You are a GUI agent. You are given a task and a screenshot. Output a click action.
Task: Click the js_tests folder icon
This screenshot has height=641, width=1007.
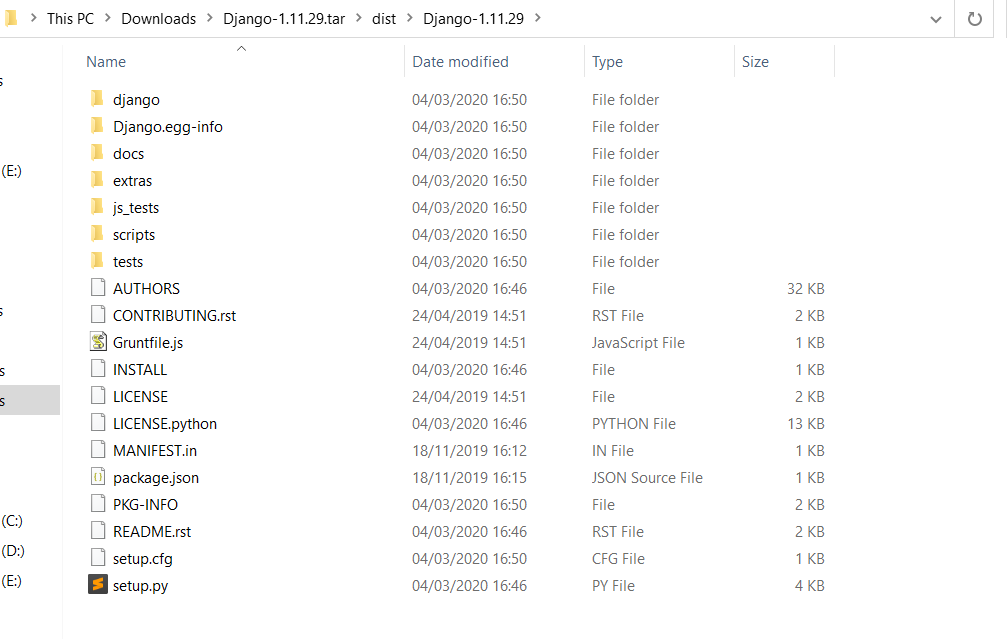pyautogui.click(x=97, y=207)
